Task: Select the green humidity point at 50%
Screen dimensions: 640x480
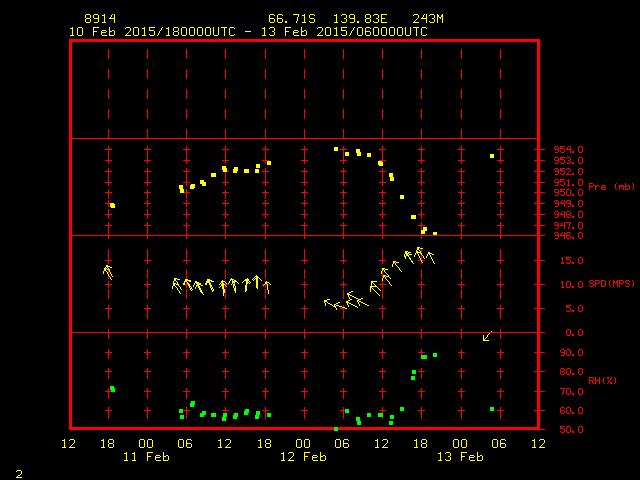Action: (336, 429)
